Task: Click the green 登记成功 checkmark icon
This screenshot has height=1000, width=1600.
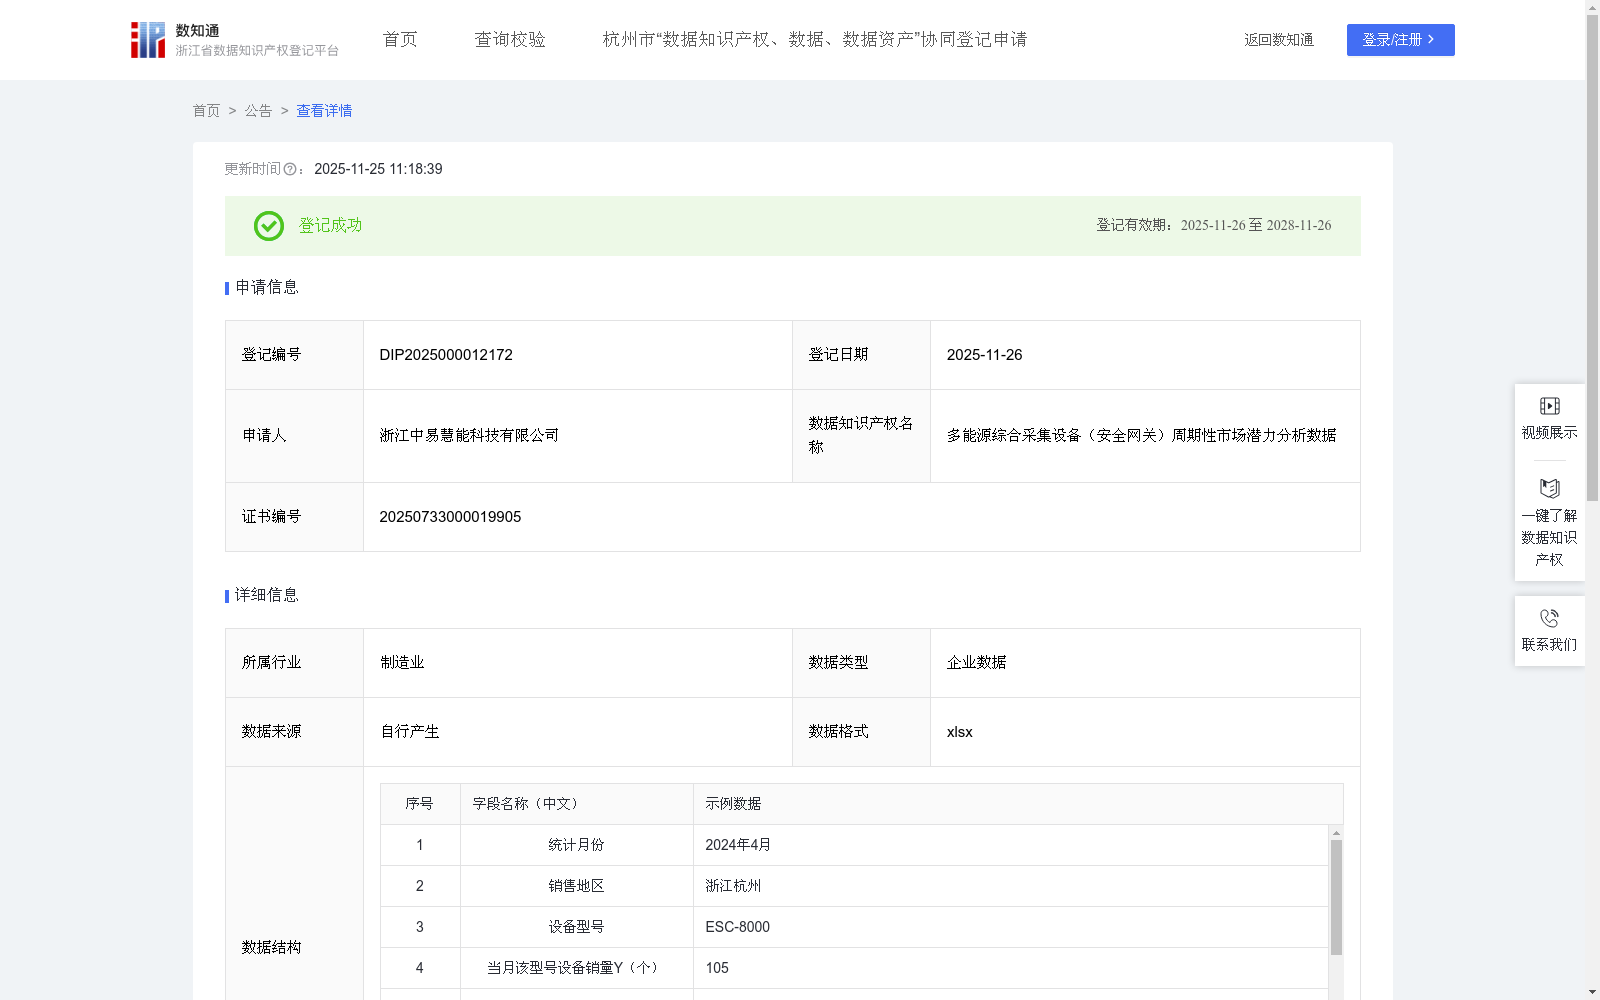Action: tap(268, 226)
